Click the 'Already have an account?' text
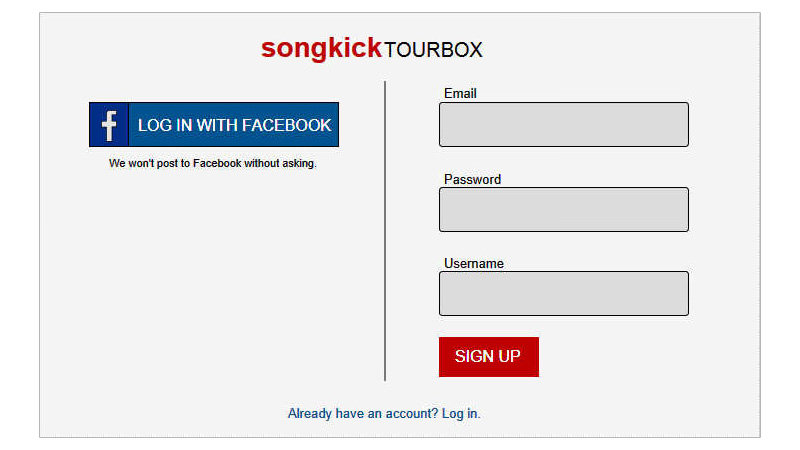The image size is (800, 450). click(362, 413)
